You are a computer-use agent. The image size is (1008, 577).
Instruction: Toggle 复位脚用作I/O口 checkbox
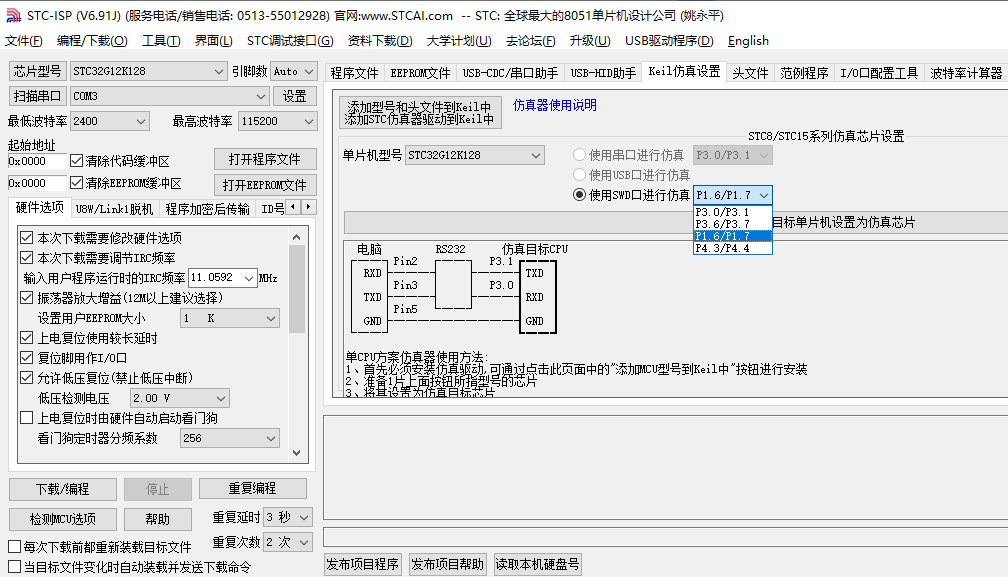26,358
